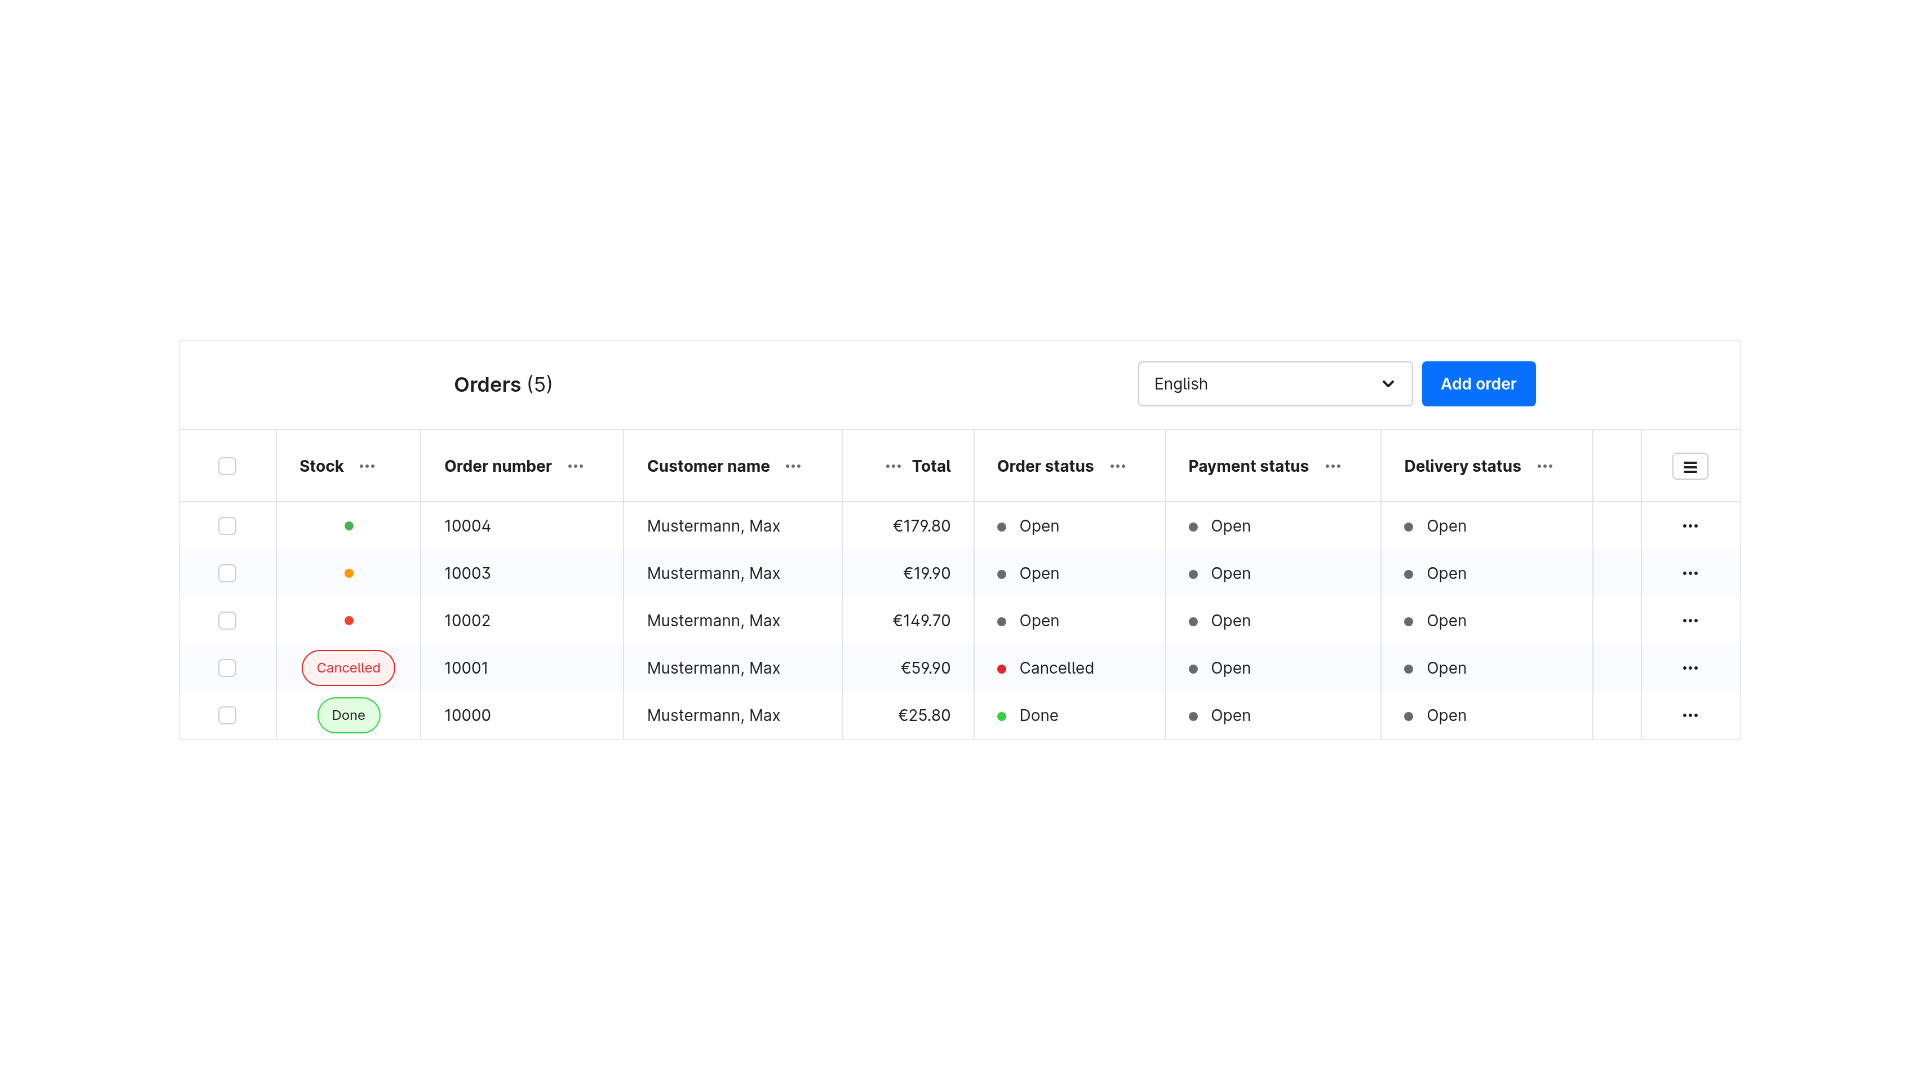Sort by the Order number header
The height and width of the screenshot is (1080, 1920).
tap(497, 466)
